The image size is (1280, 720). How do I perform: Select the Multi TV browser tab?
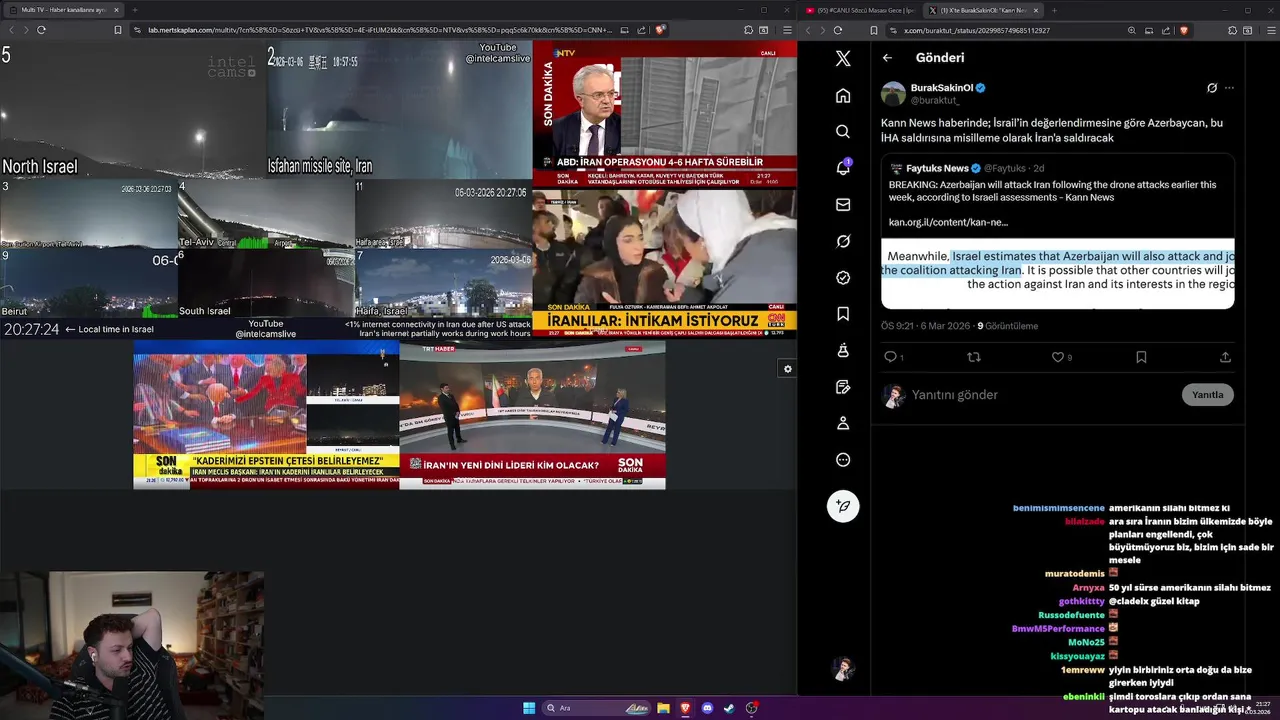(62, 10)
